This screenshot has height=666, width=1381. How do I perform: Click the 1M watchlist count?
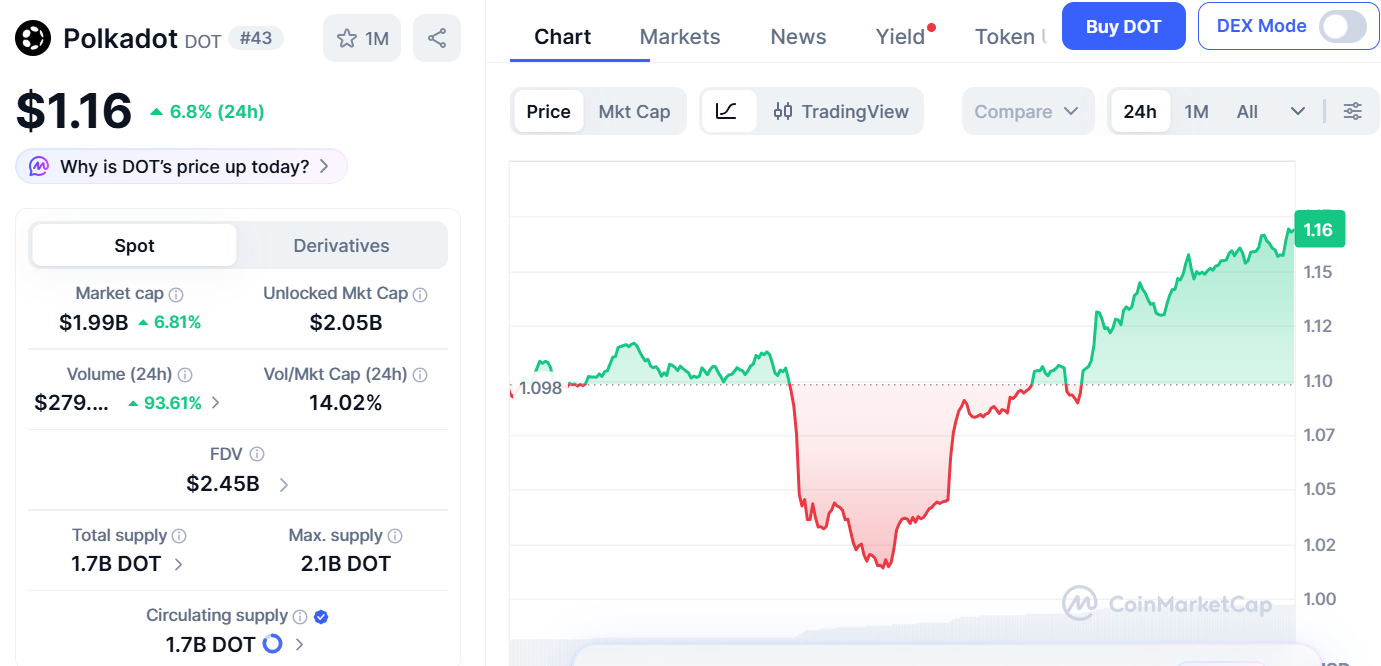[377, 39]
